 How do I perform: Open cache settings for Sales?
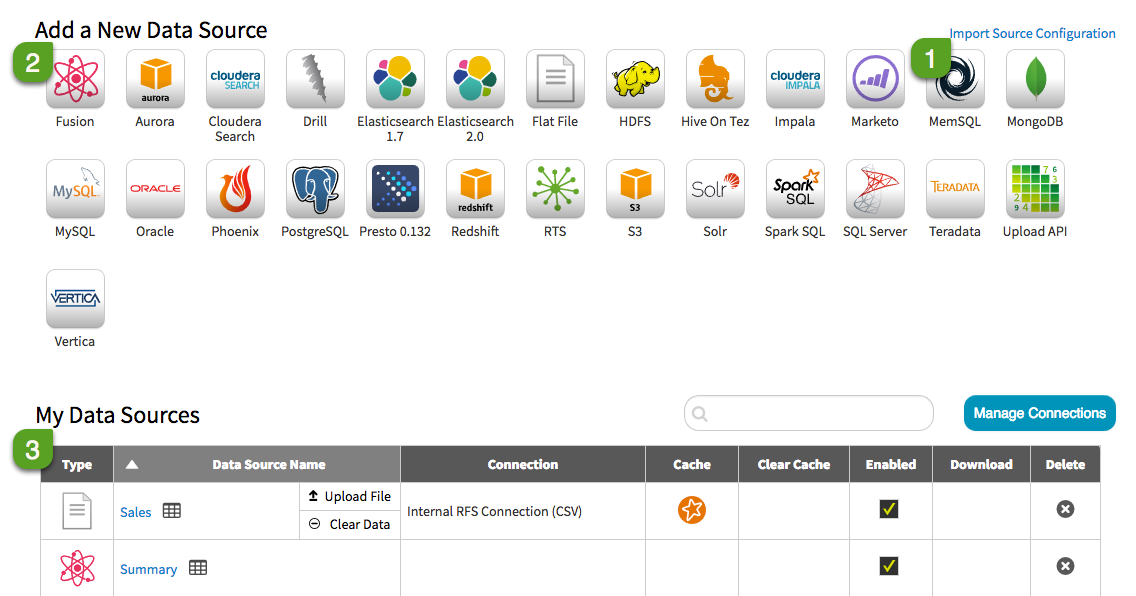692,510
